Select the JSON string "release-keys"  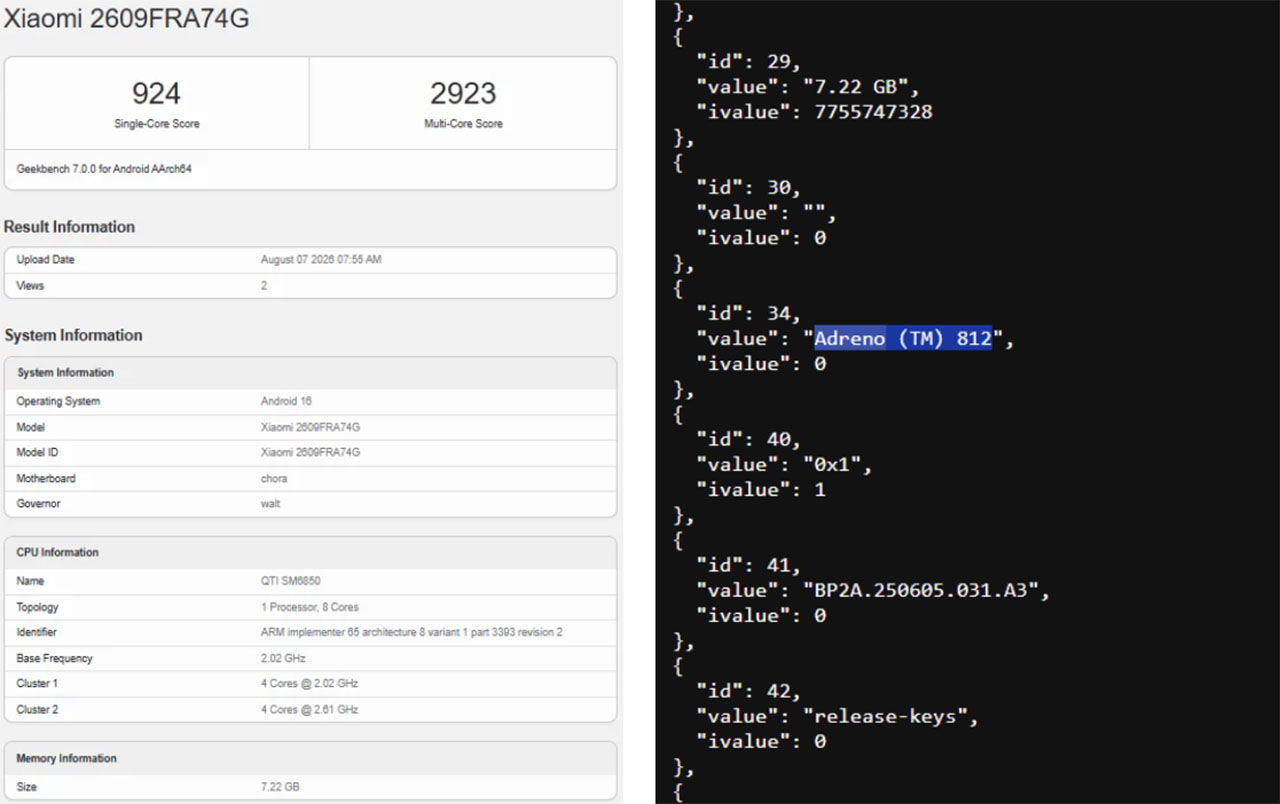886,717
